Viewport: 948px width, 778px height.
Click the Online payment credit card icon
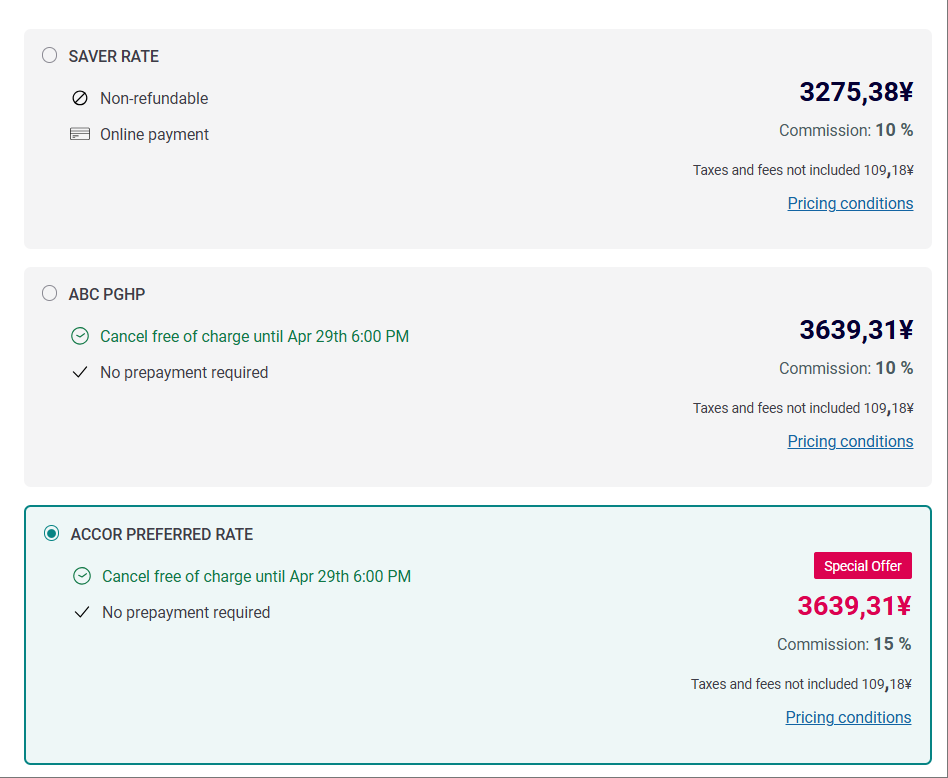[x=80, y=134]
